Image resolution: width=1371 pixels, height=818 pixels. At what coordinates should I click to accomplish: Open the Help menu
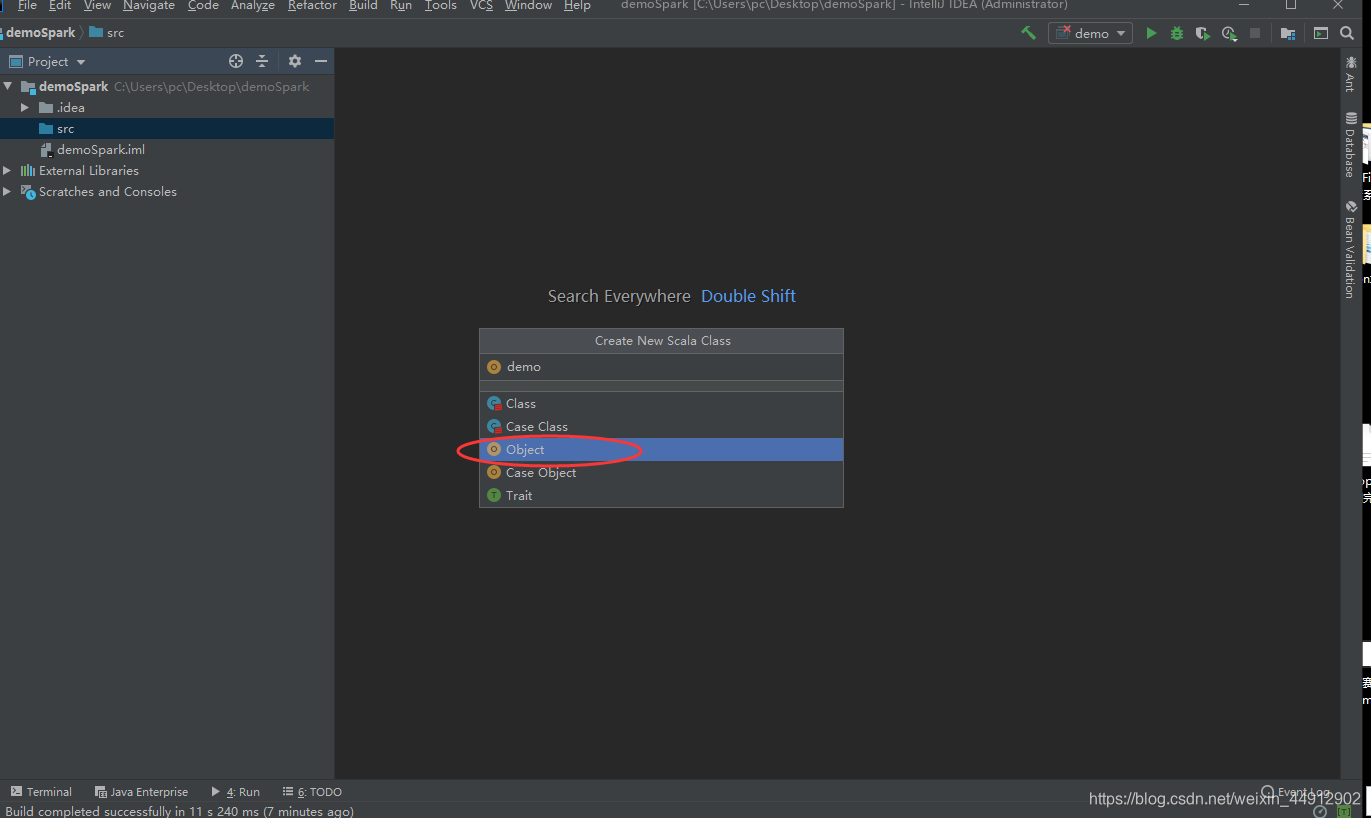[577, 5]
